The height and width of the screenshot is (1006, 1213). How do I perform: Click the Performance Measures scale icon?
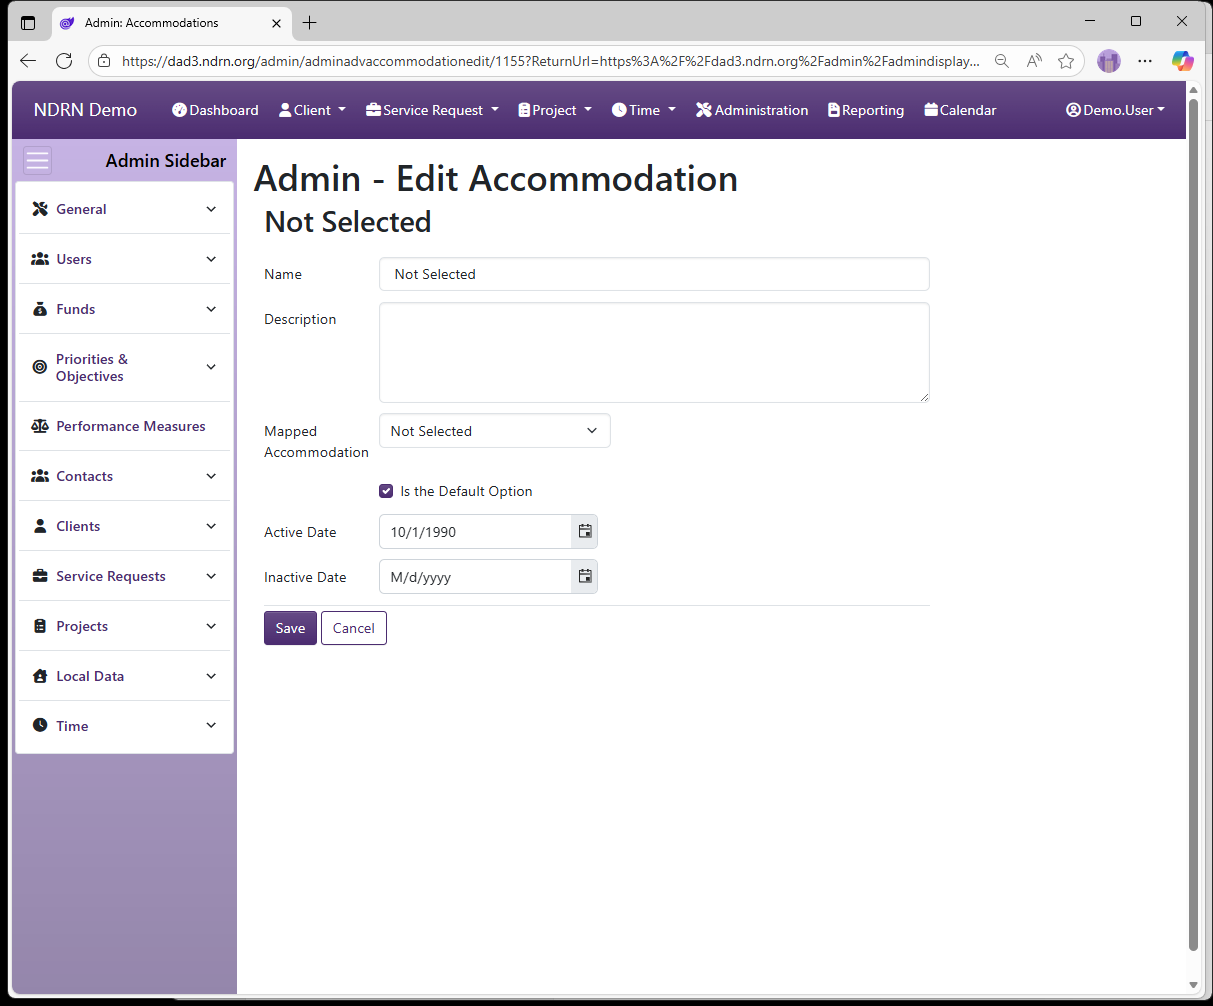[40, 426]
